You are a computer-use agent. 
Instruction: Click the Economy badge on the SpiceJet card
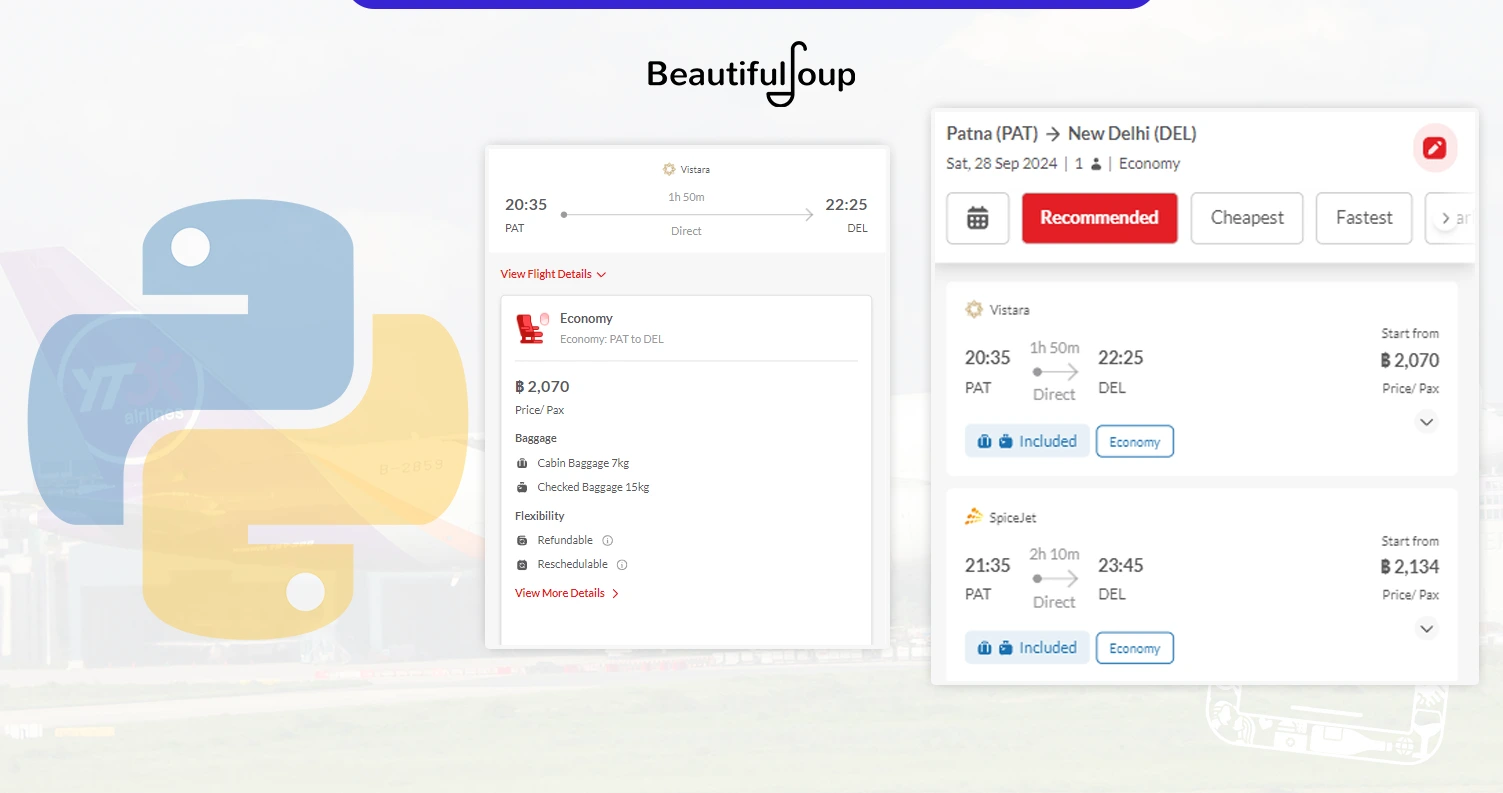[1134, 647]
